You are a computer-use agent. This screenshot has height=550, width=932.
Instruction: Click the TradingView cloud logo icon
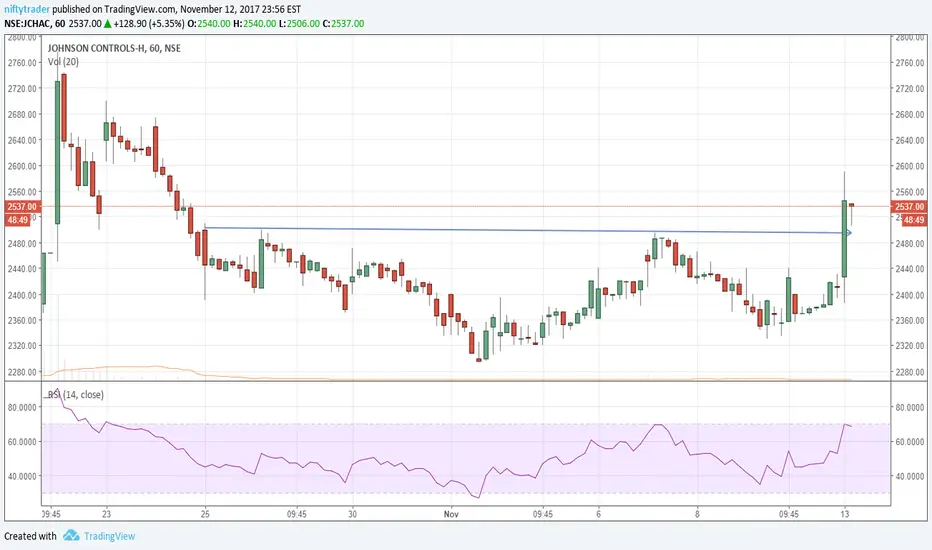pos(71,535)
